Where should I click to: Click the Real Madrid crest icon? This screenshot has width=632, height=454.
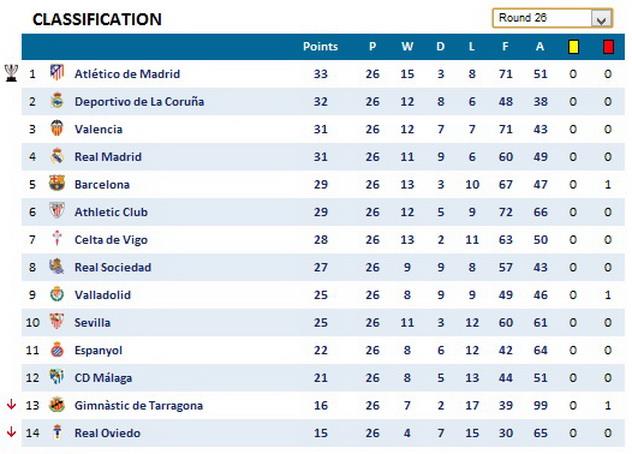57,156
